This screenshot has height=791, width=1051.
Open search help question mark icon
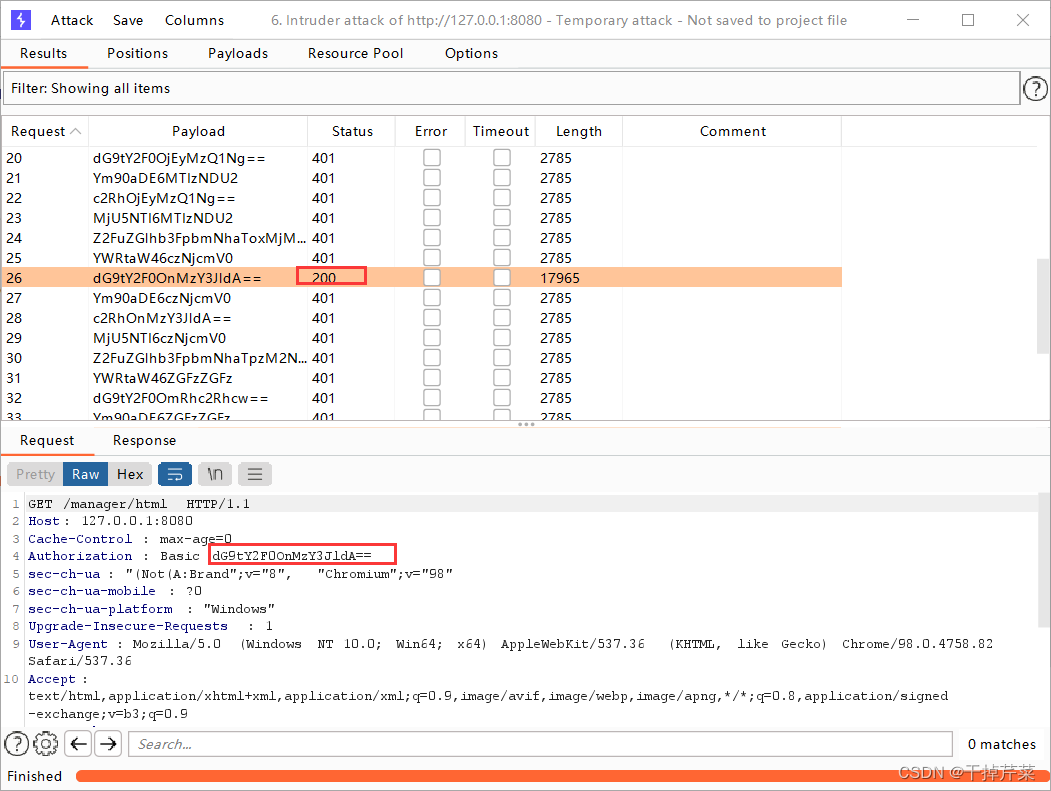click(17, 743)
